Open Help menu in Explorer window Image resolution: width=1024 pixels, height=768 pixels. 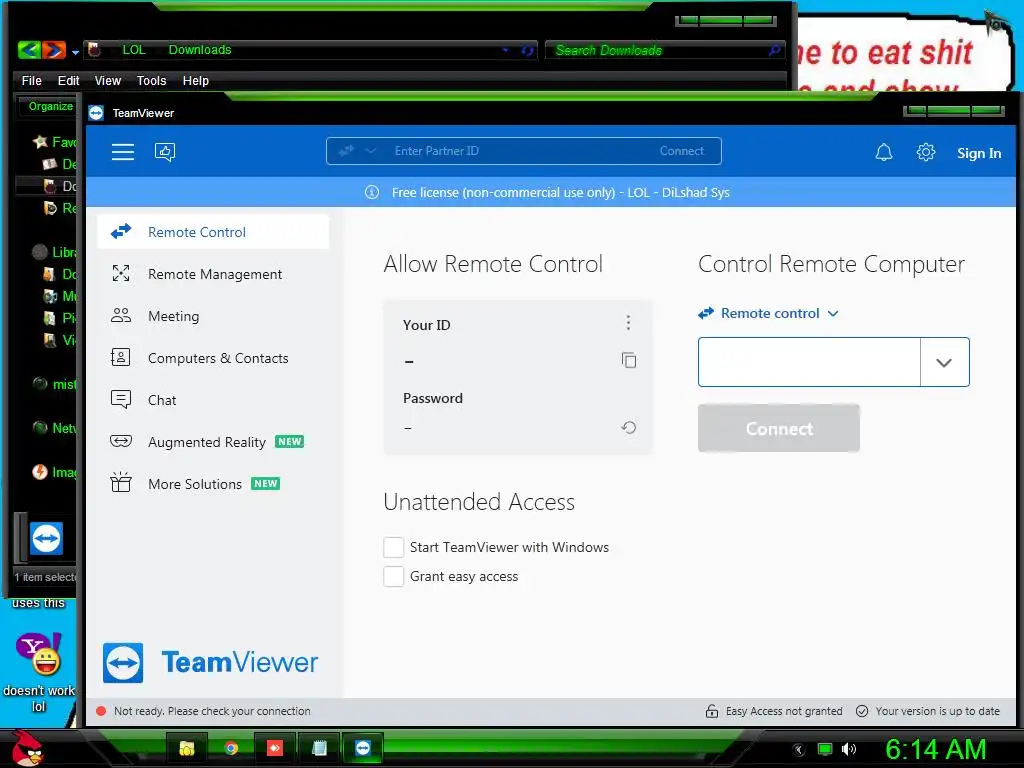(195, 81)
